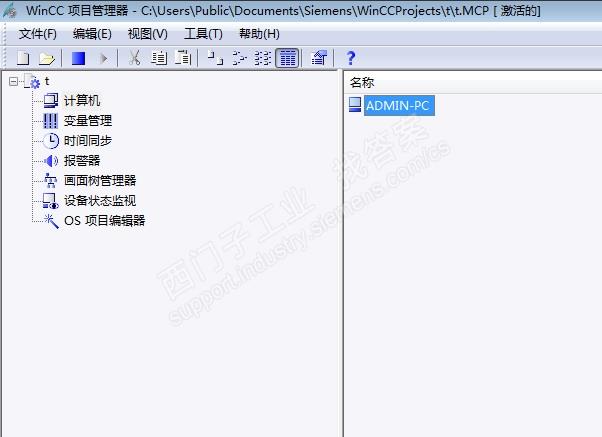
Task: Select ADMIN-PC in the list
Action: click(399, 106)
